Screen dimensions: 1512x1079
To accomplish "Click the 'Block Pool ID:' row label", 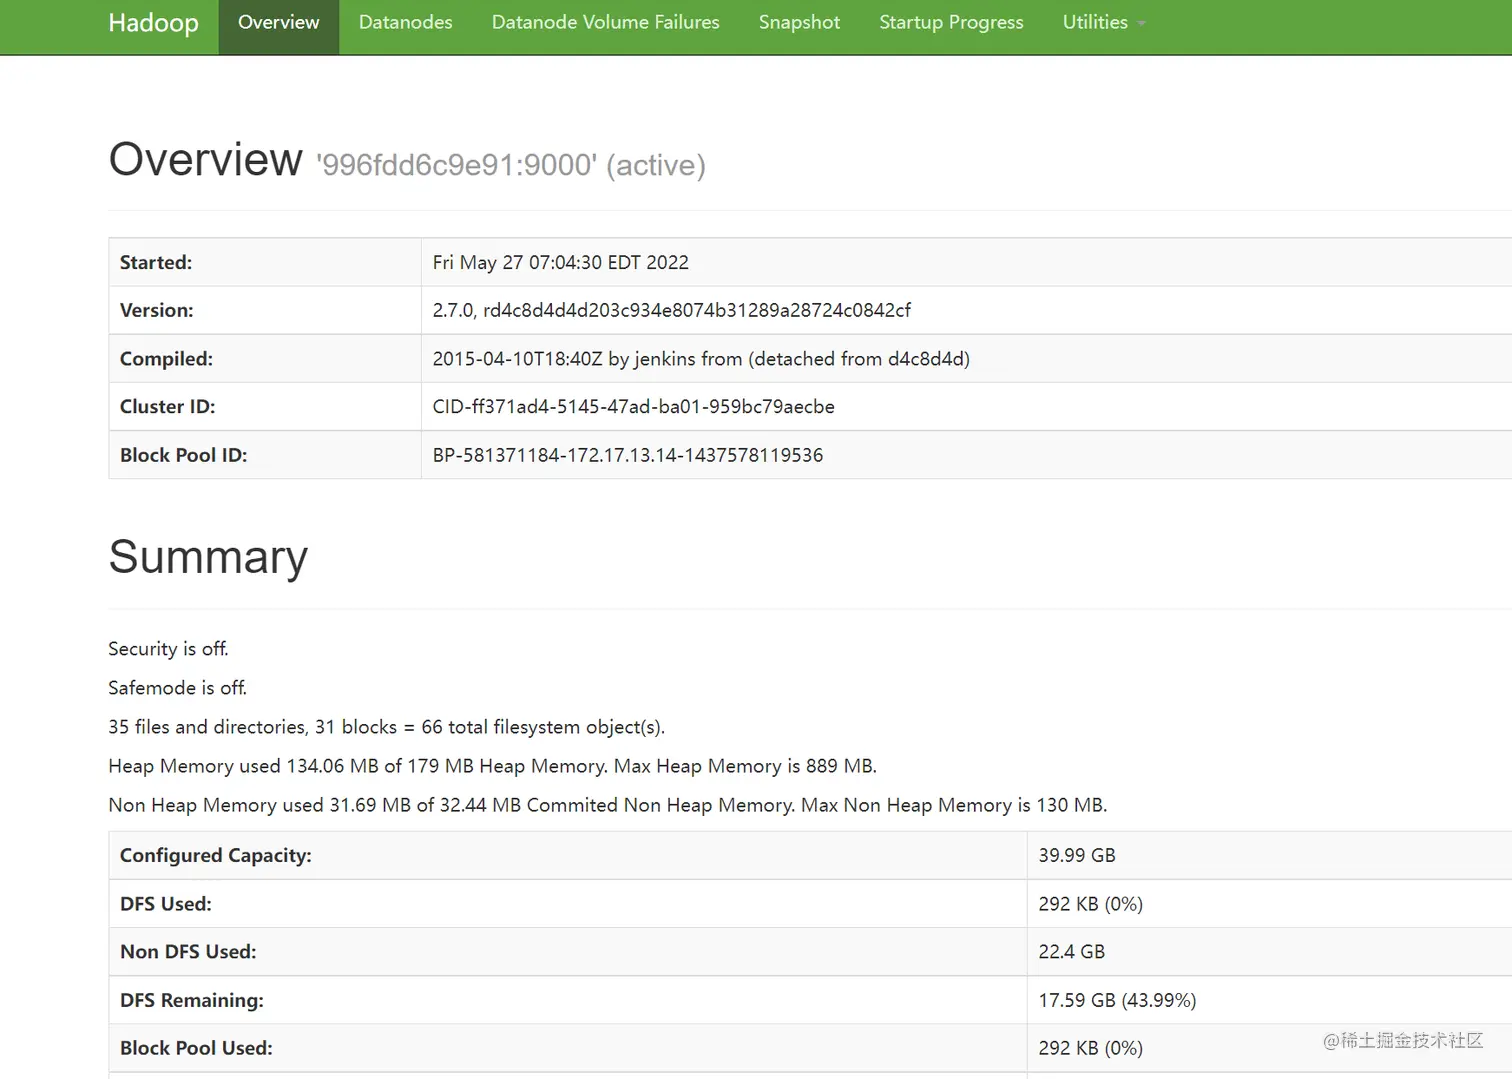I will [x=183, y=455].
